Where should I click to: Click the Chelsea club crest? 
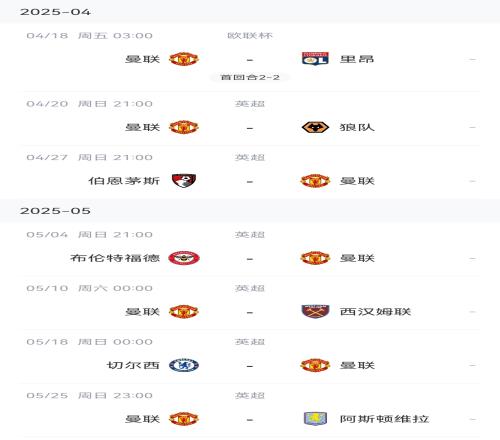pyautogui.click(x=184, y=365)
